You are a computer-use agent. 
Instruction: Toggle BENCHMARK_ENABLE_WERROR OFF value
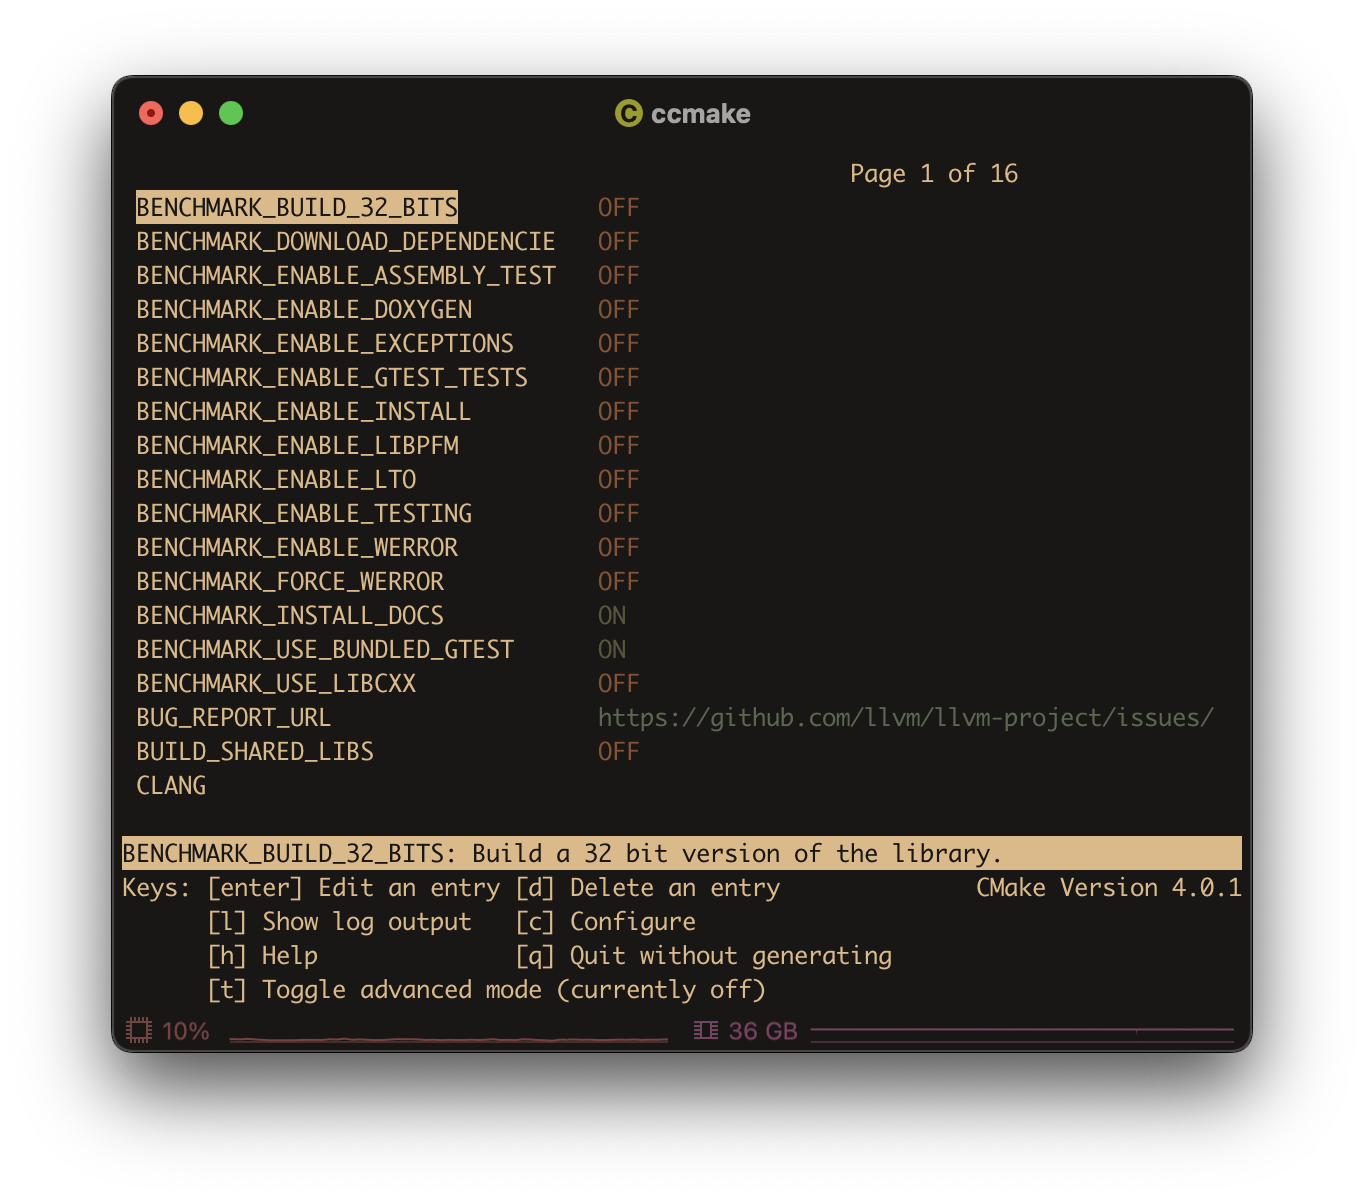click(x=618, y=547)
